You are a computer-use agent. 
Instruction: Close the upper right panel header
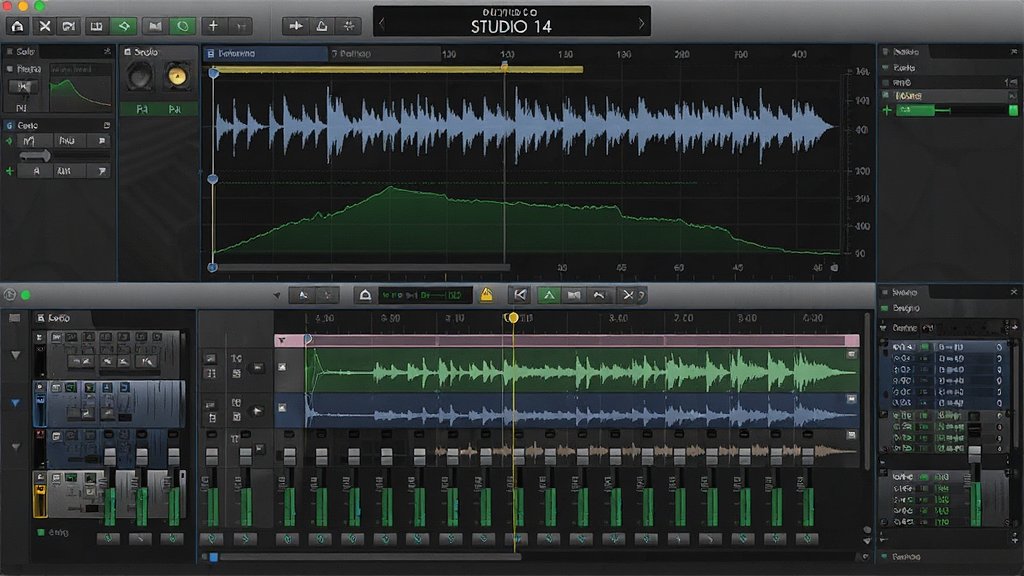[1014, 52]
